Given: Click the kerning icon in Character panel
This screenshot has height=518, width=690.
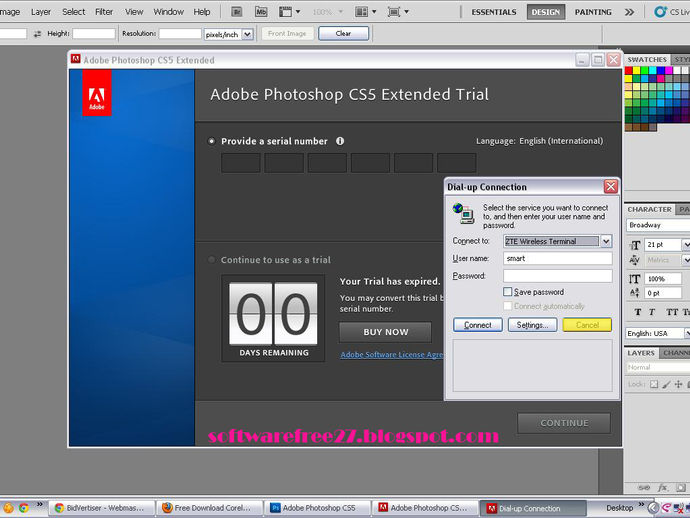Looking at the screenshot, I should coord(634,260).
